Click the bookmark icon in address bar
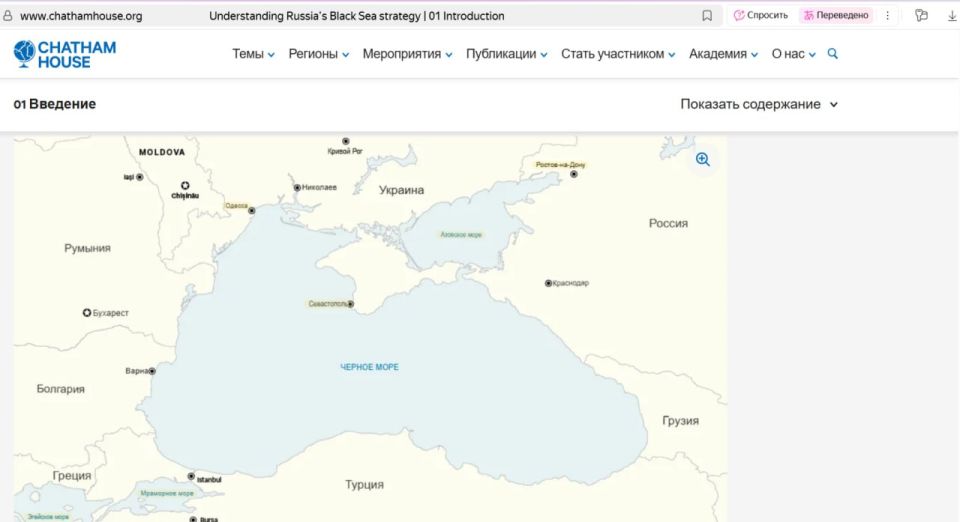 point(707,16)
